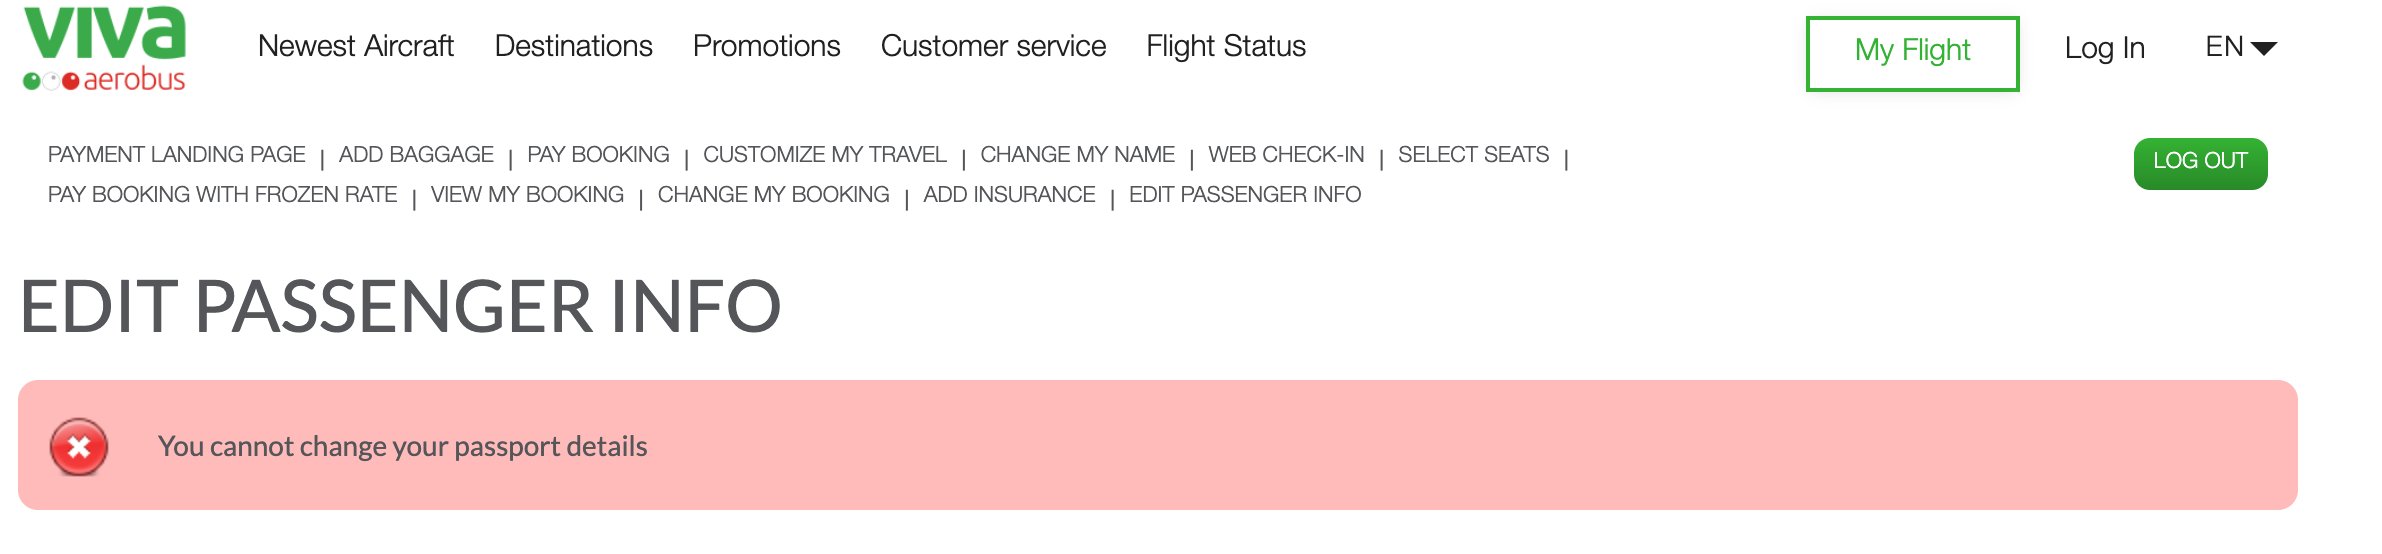Open the Payment Landing Page link
The image size is (2382, 554).
176,155
